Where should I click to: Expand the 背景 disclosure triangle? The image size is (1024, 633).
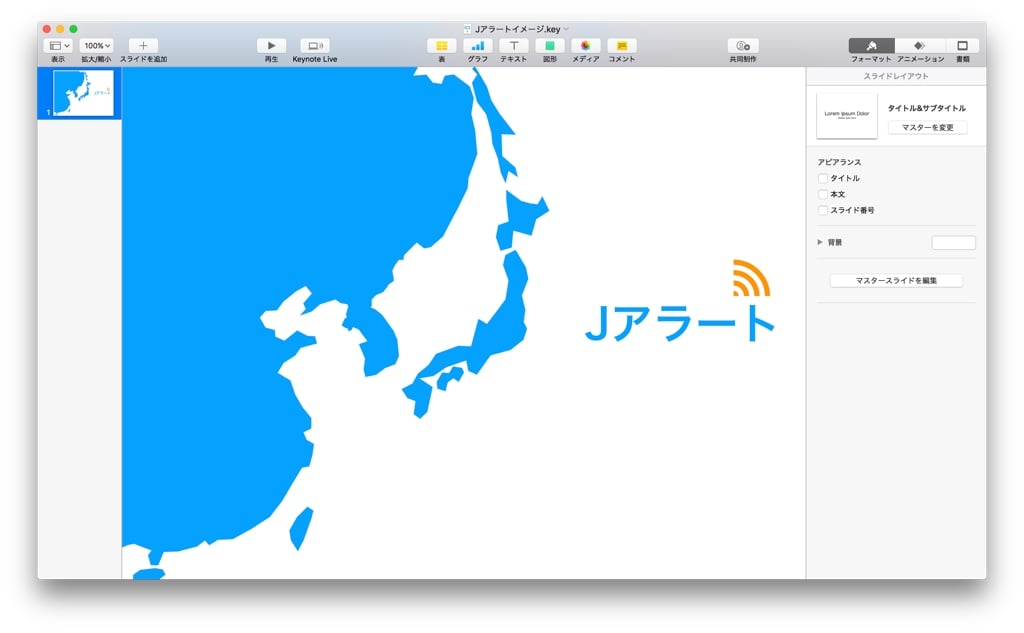820,242
